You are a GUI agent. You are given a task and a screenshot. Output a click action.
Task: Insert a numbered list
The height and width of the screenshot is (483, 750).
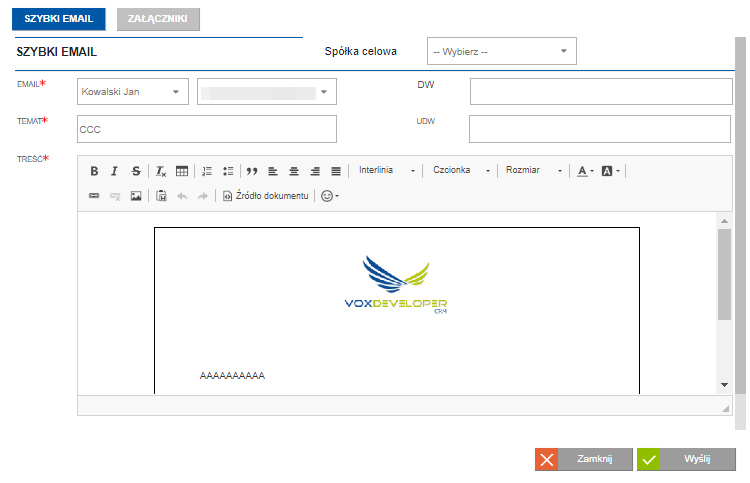[x=207, y=171]
